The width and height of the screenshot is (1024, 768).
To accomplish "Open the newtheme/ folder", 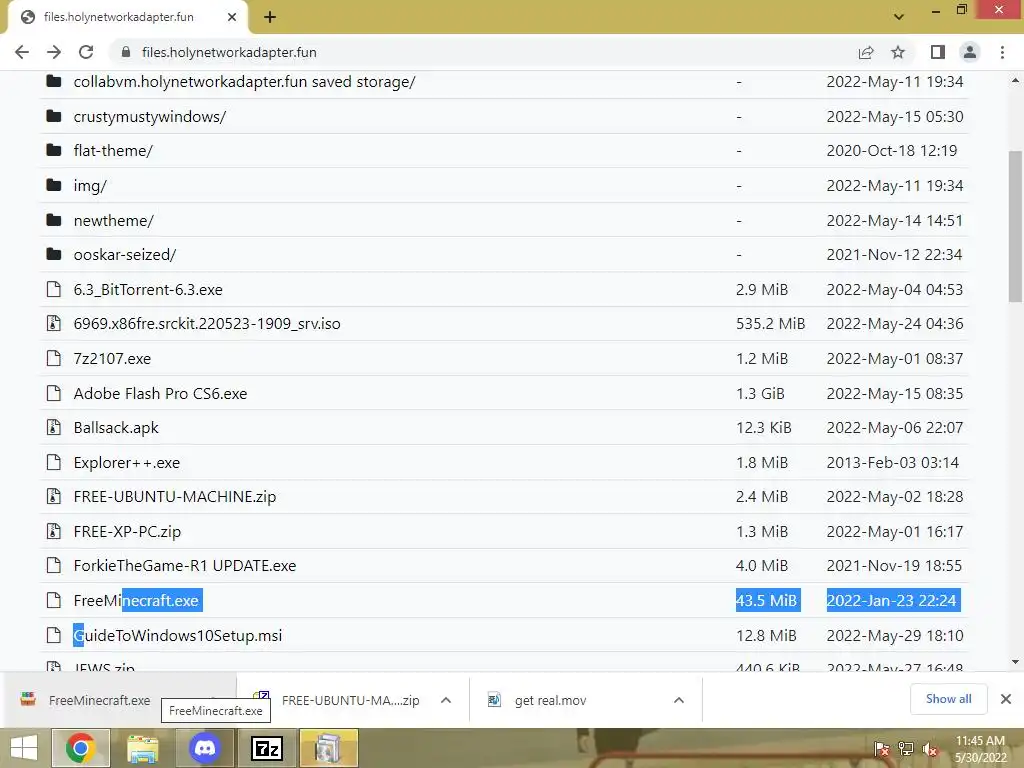I will [114, 220].
